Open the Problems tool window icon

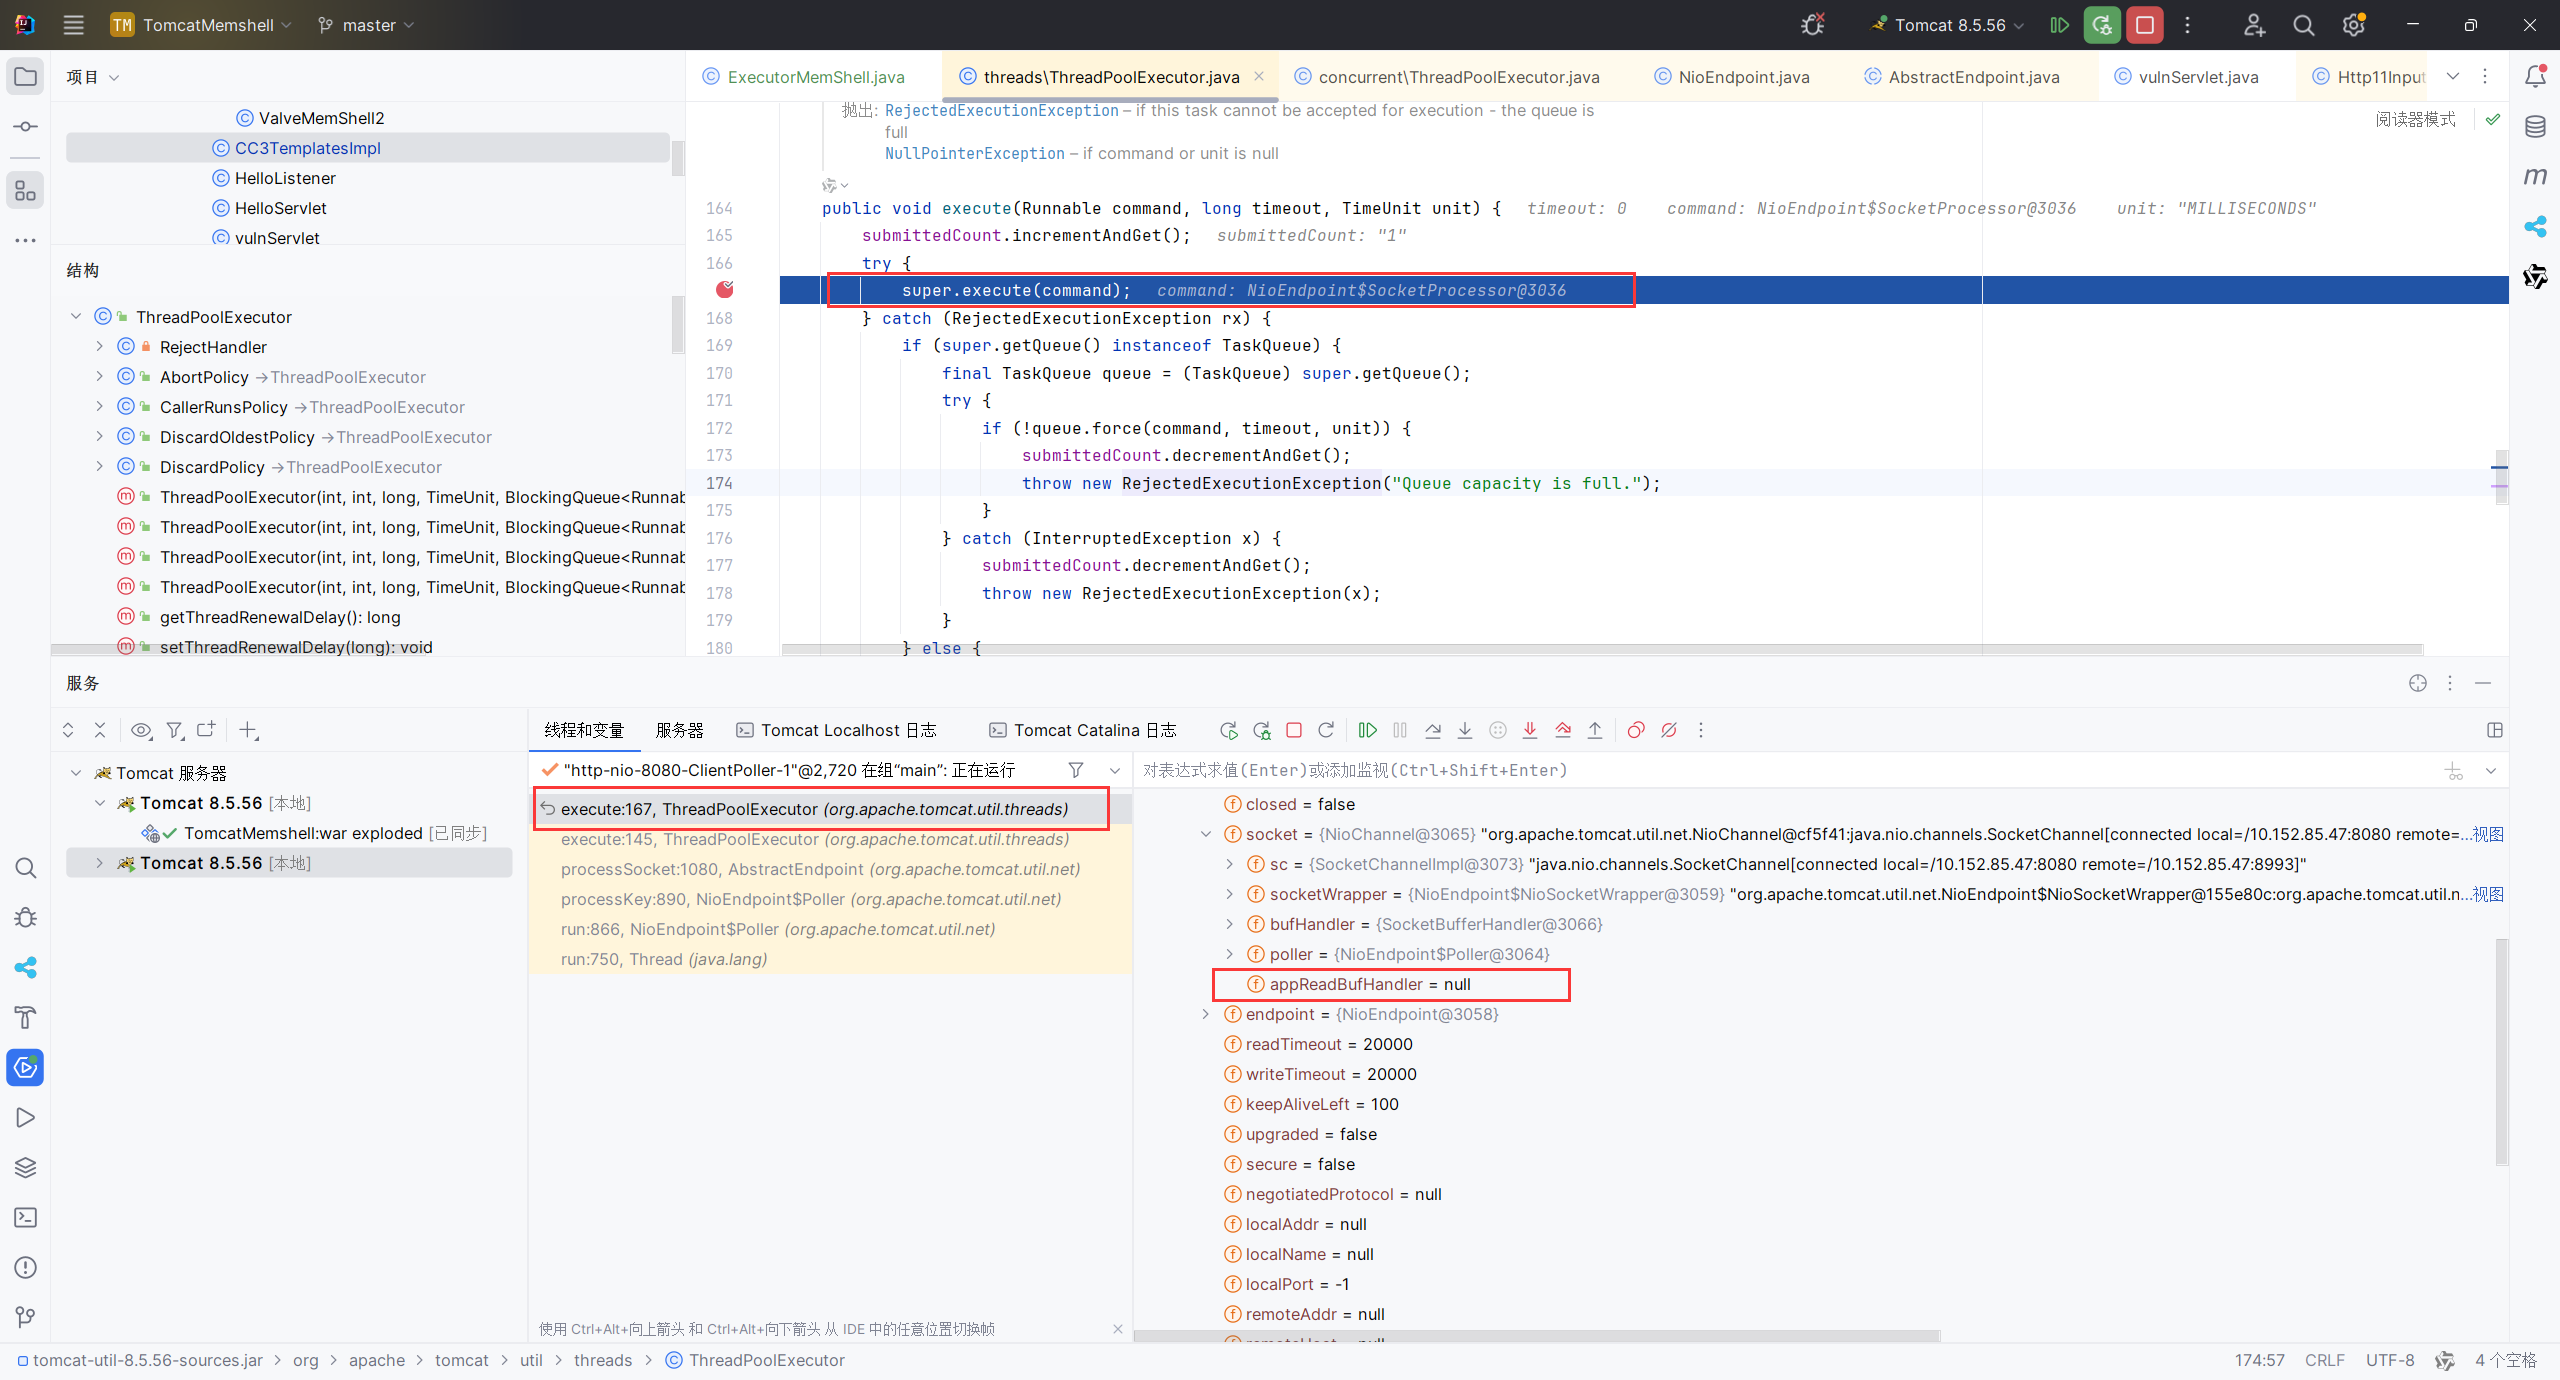click(25, 1267)
